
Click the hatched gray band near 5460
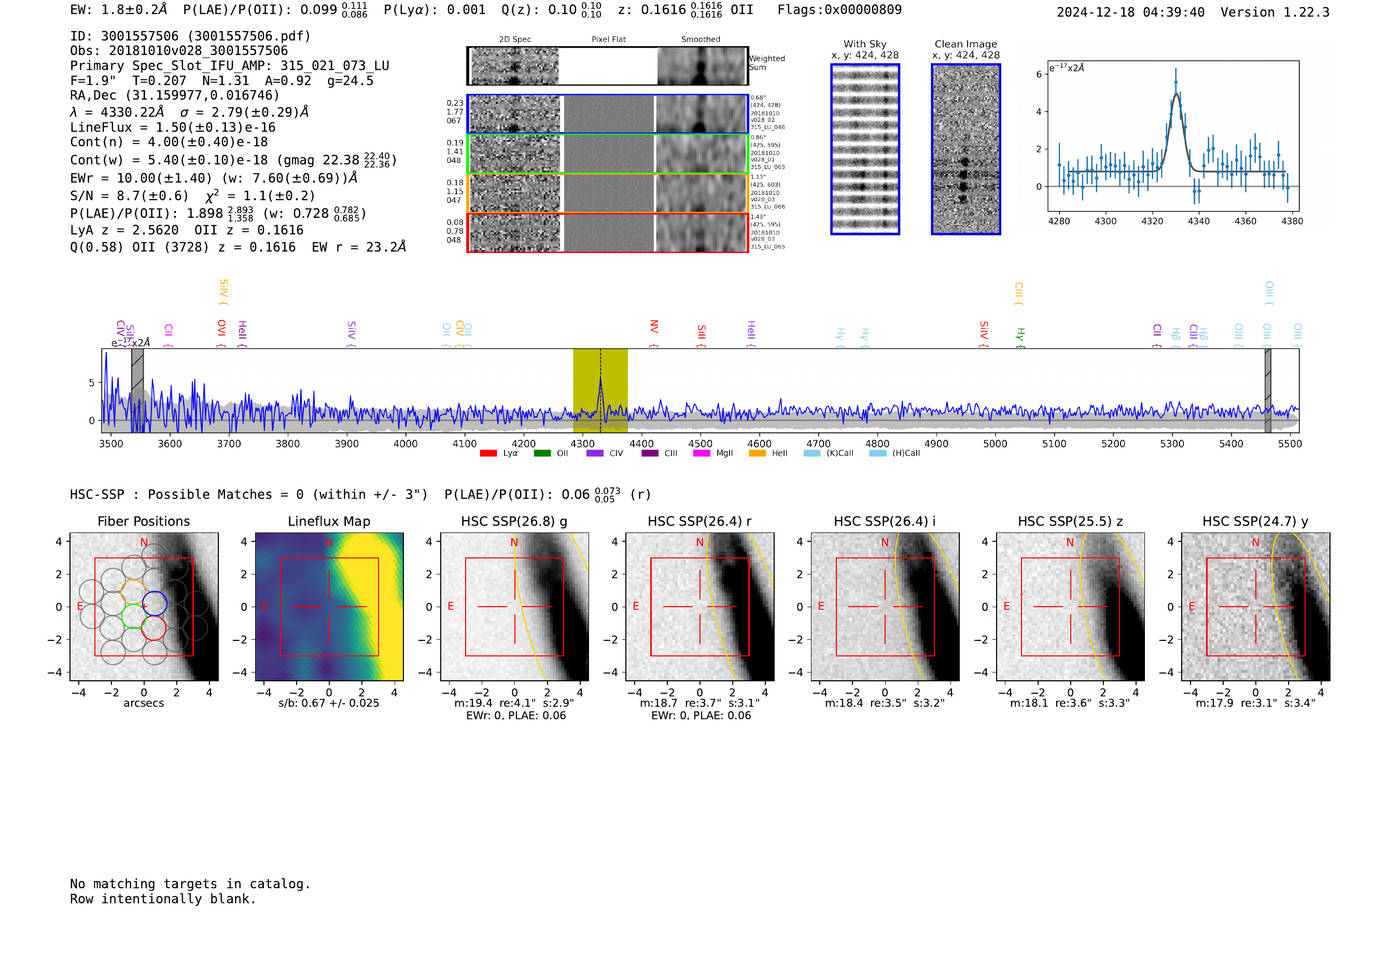click(1267, 390)
